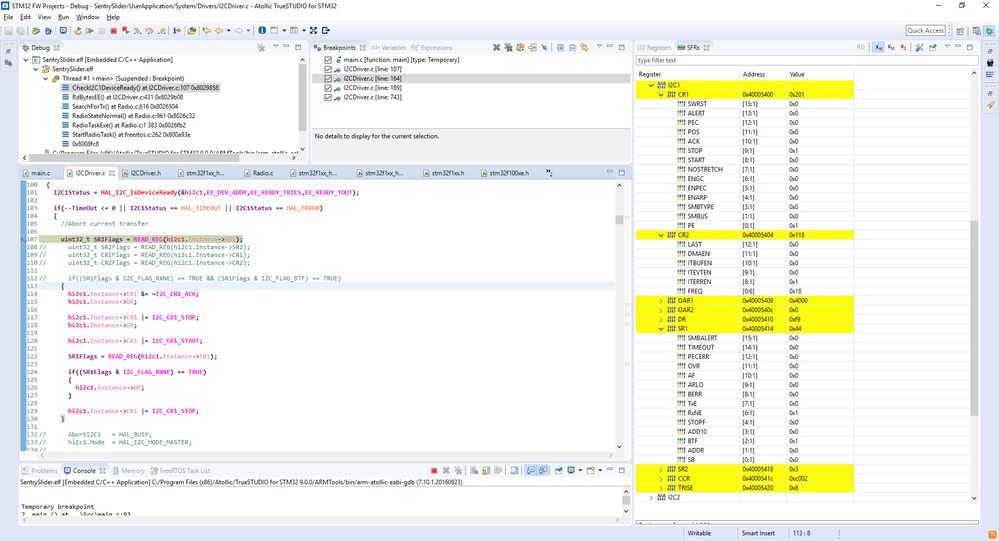Switch to the Variables tab
999x541 pixels.
tap(389, 48)
